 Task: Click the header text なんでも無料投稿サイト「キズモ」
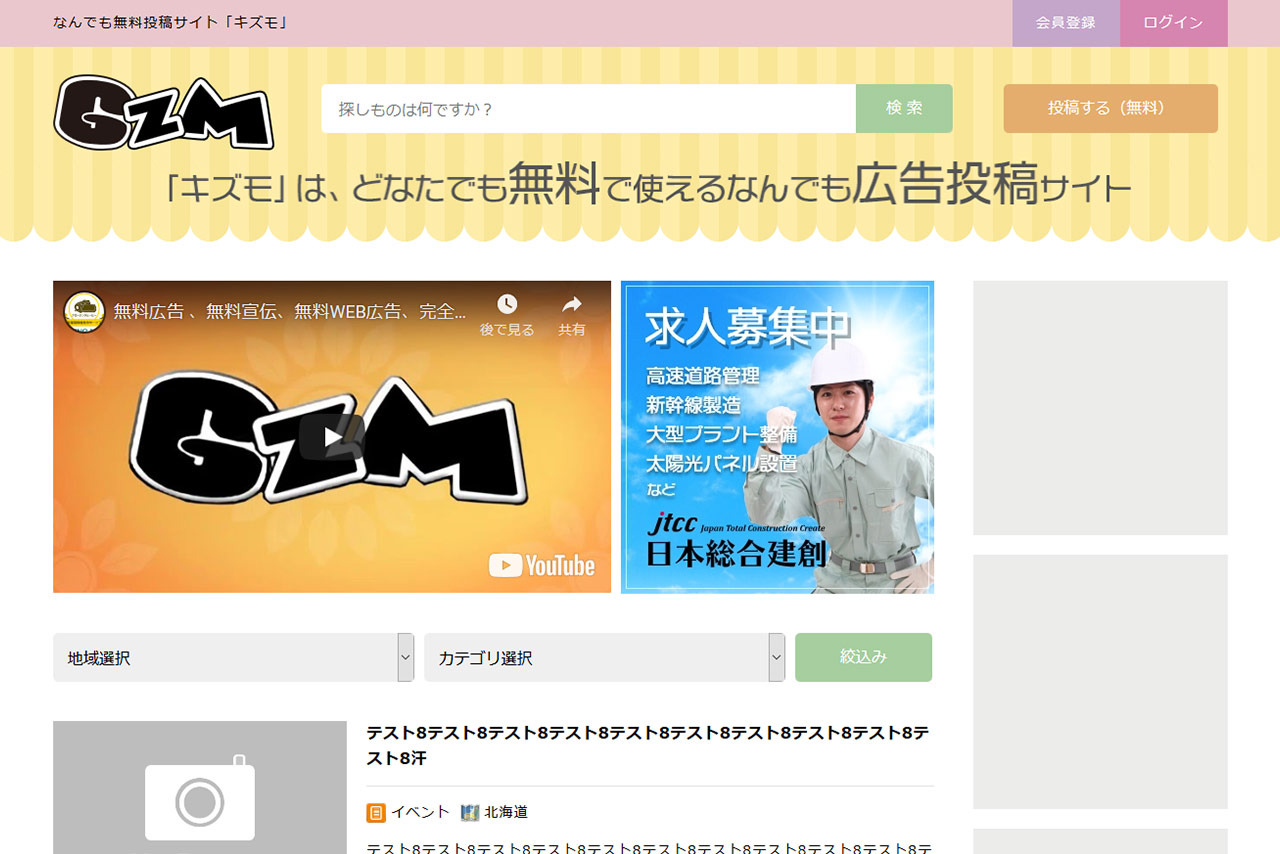pyautogui.click(x=171, y=22)
